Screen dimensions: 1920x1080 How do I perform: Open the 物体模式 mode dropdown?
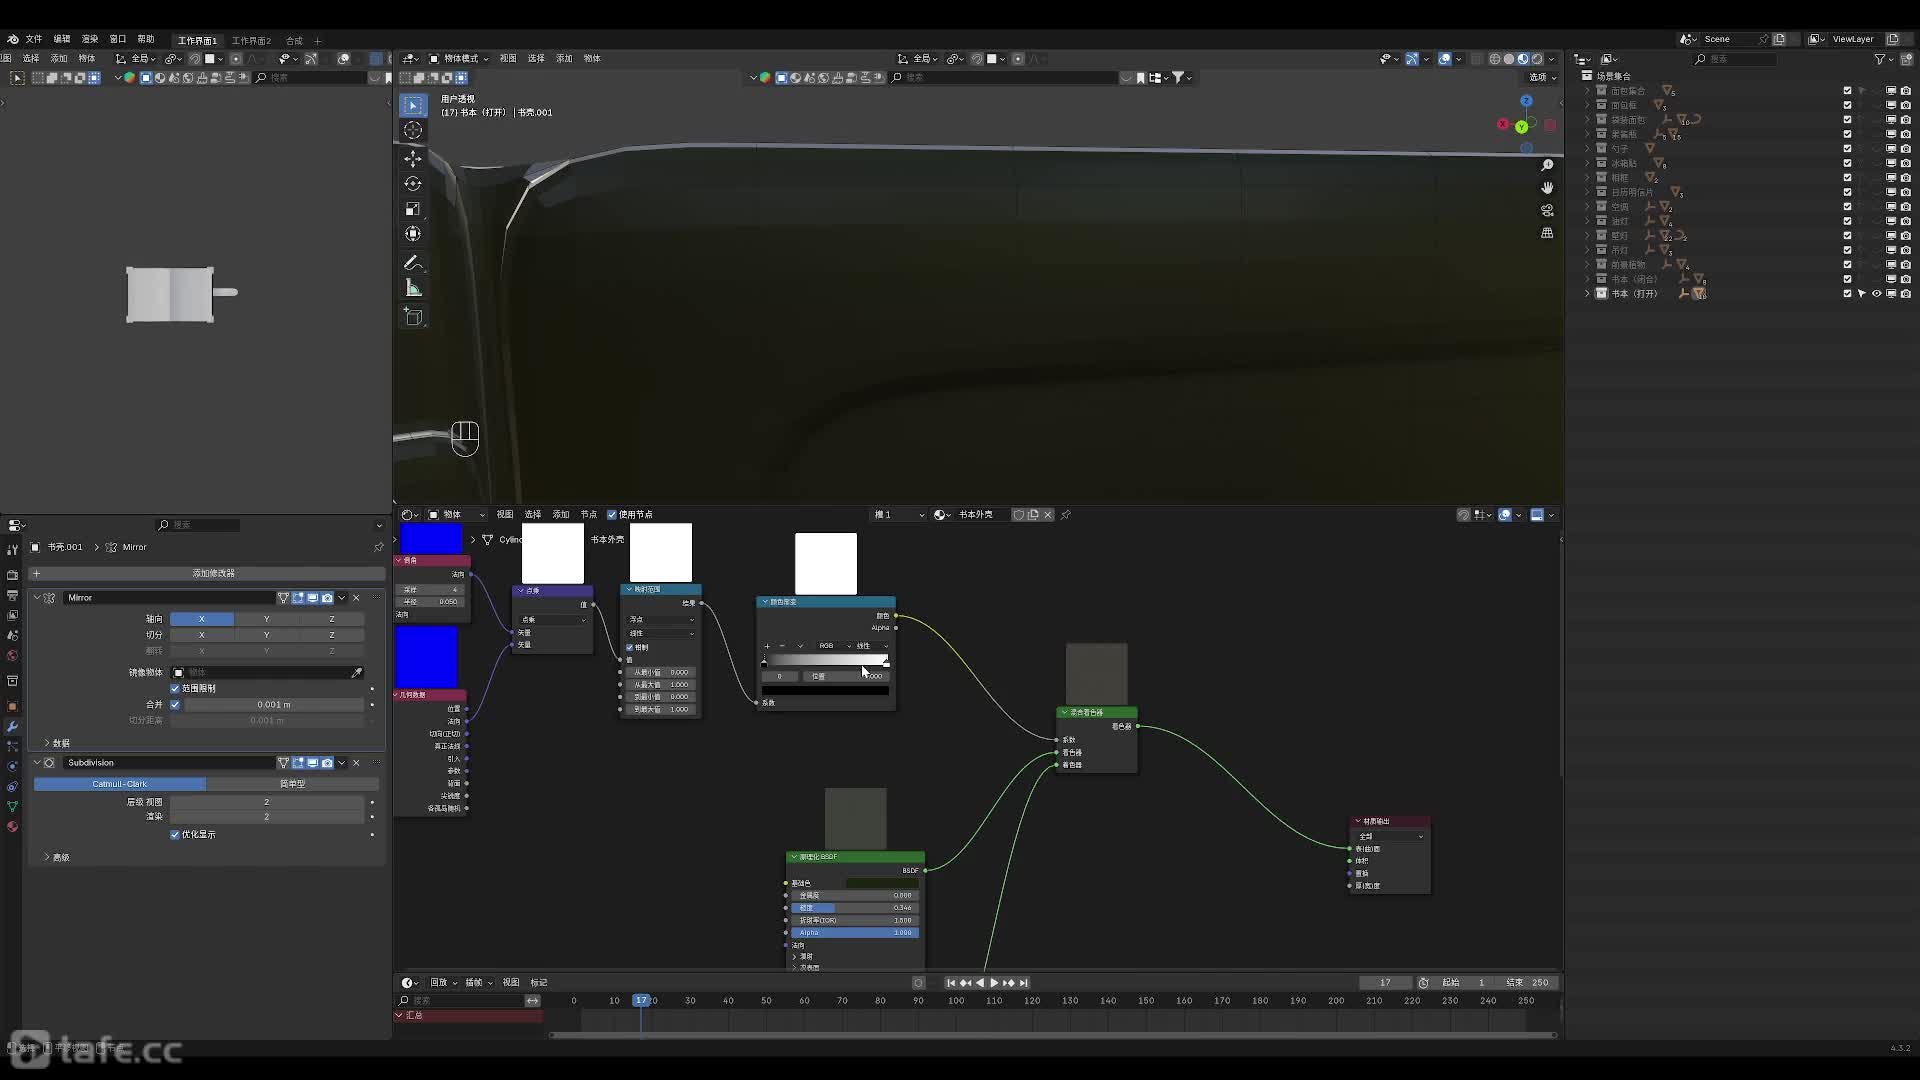pos(460,59)
